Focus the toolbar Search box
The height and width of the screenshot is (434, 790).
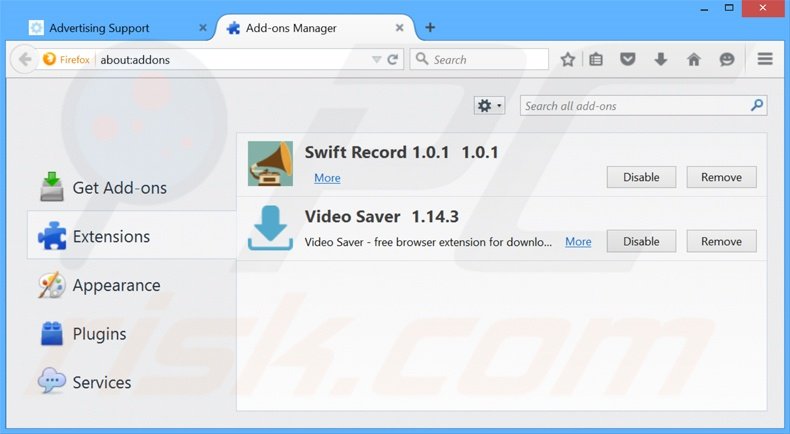tap(479, 59)
